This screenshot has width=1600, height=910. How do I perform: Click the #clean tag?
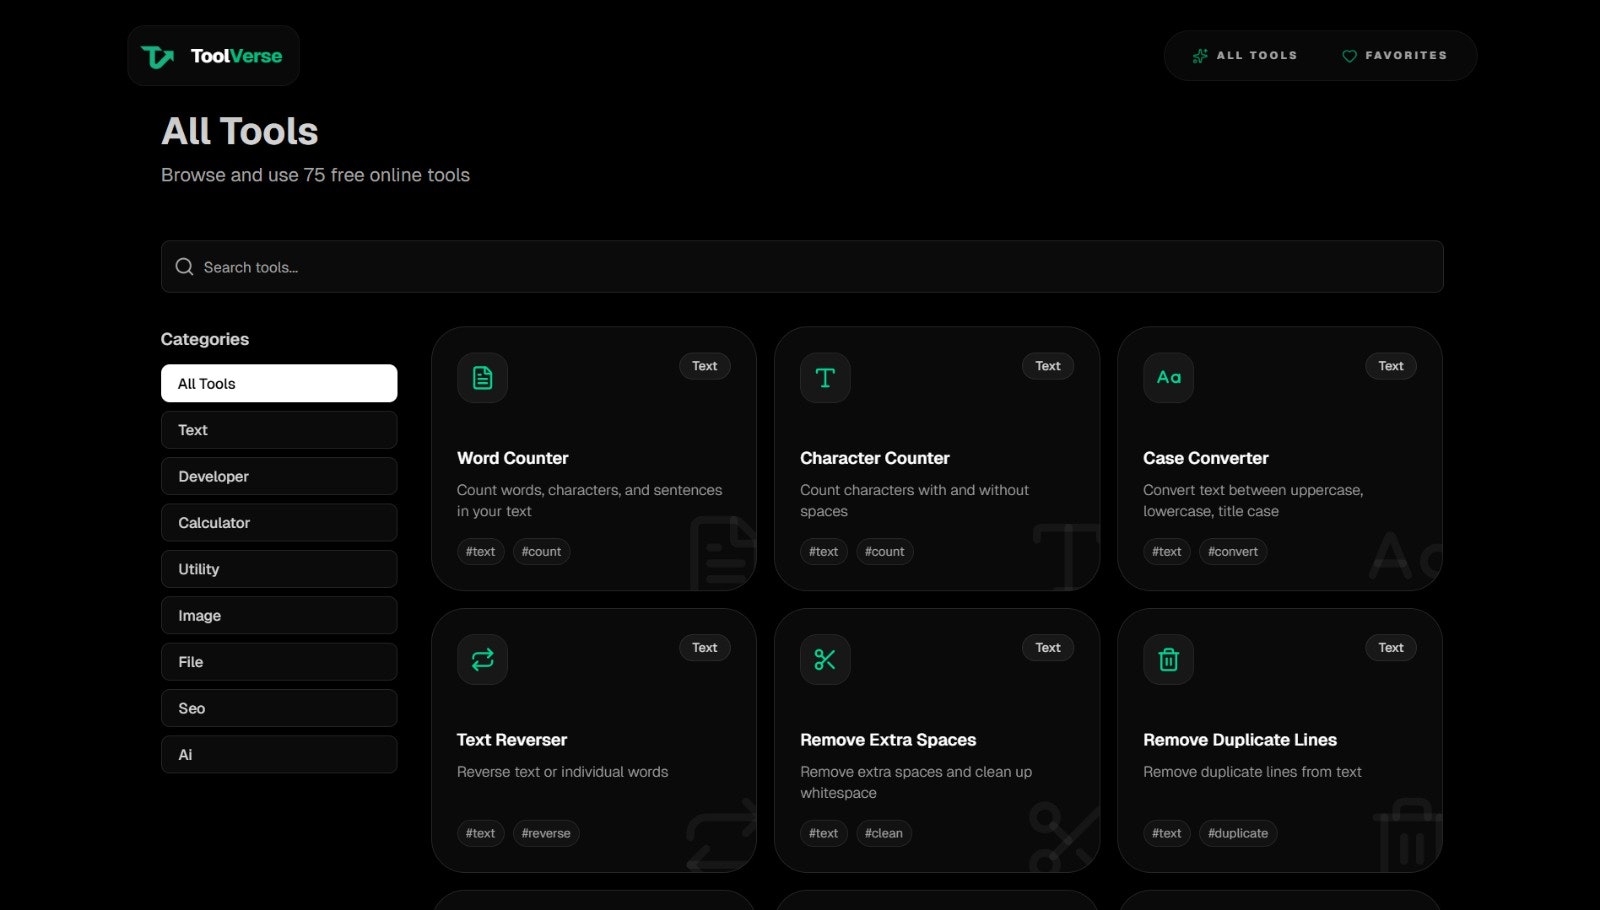[884, 834]
